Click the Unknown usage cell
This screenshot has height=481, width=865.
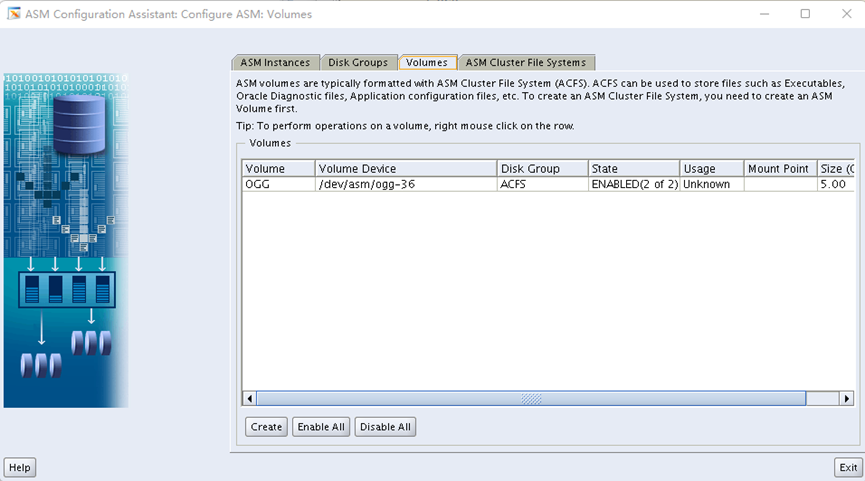[712, 184]
